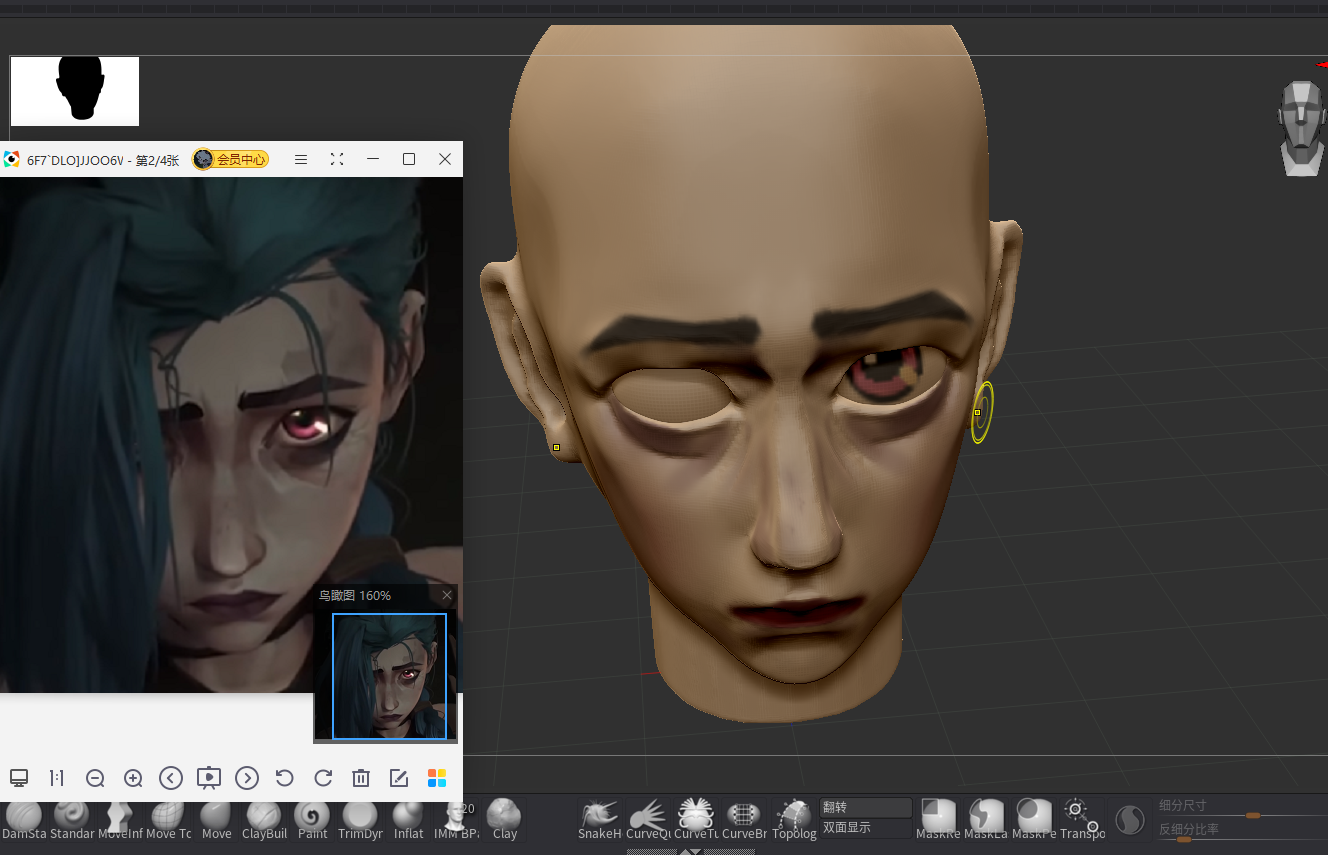
Task: Click the image viewer desktop display icon
Action: [x=19, y=778]
